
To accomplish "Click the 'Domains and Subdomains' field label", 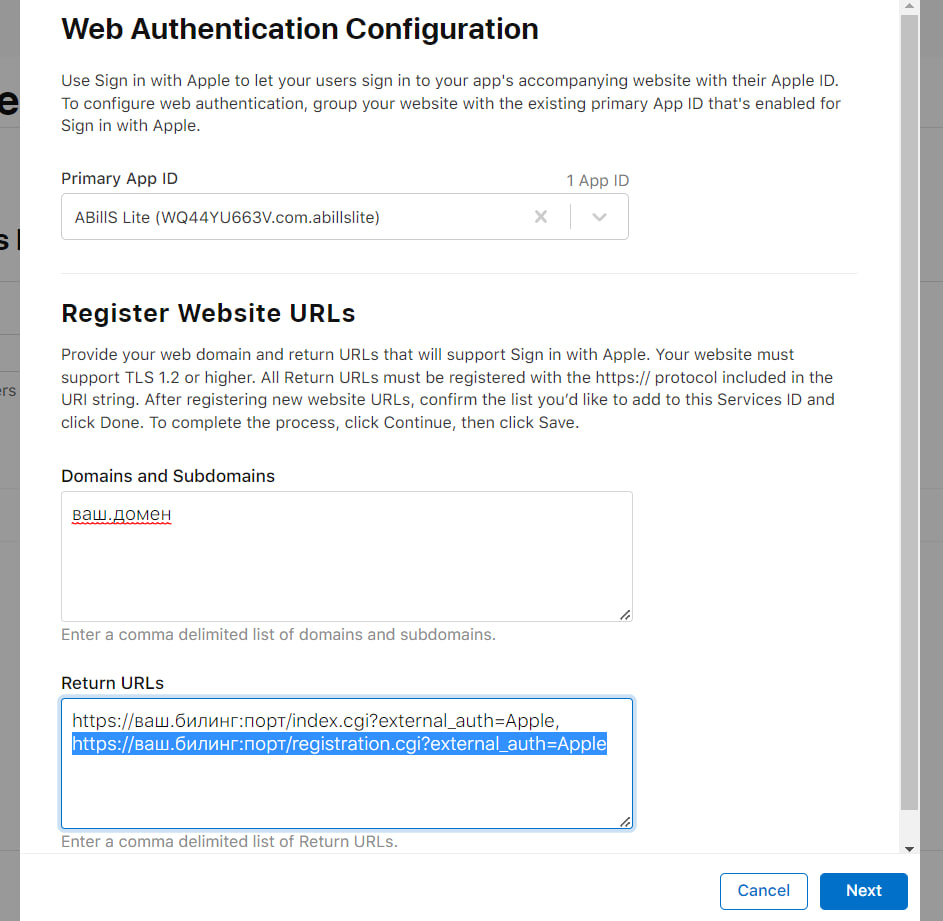I will click(168, 476).
